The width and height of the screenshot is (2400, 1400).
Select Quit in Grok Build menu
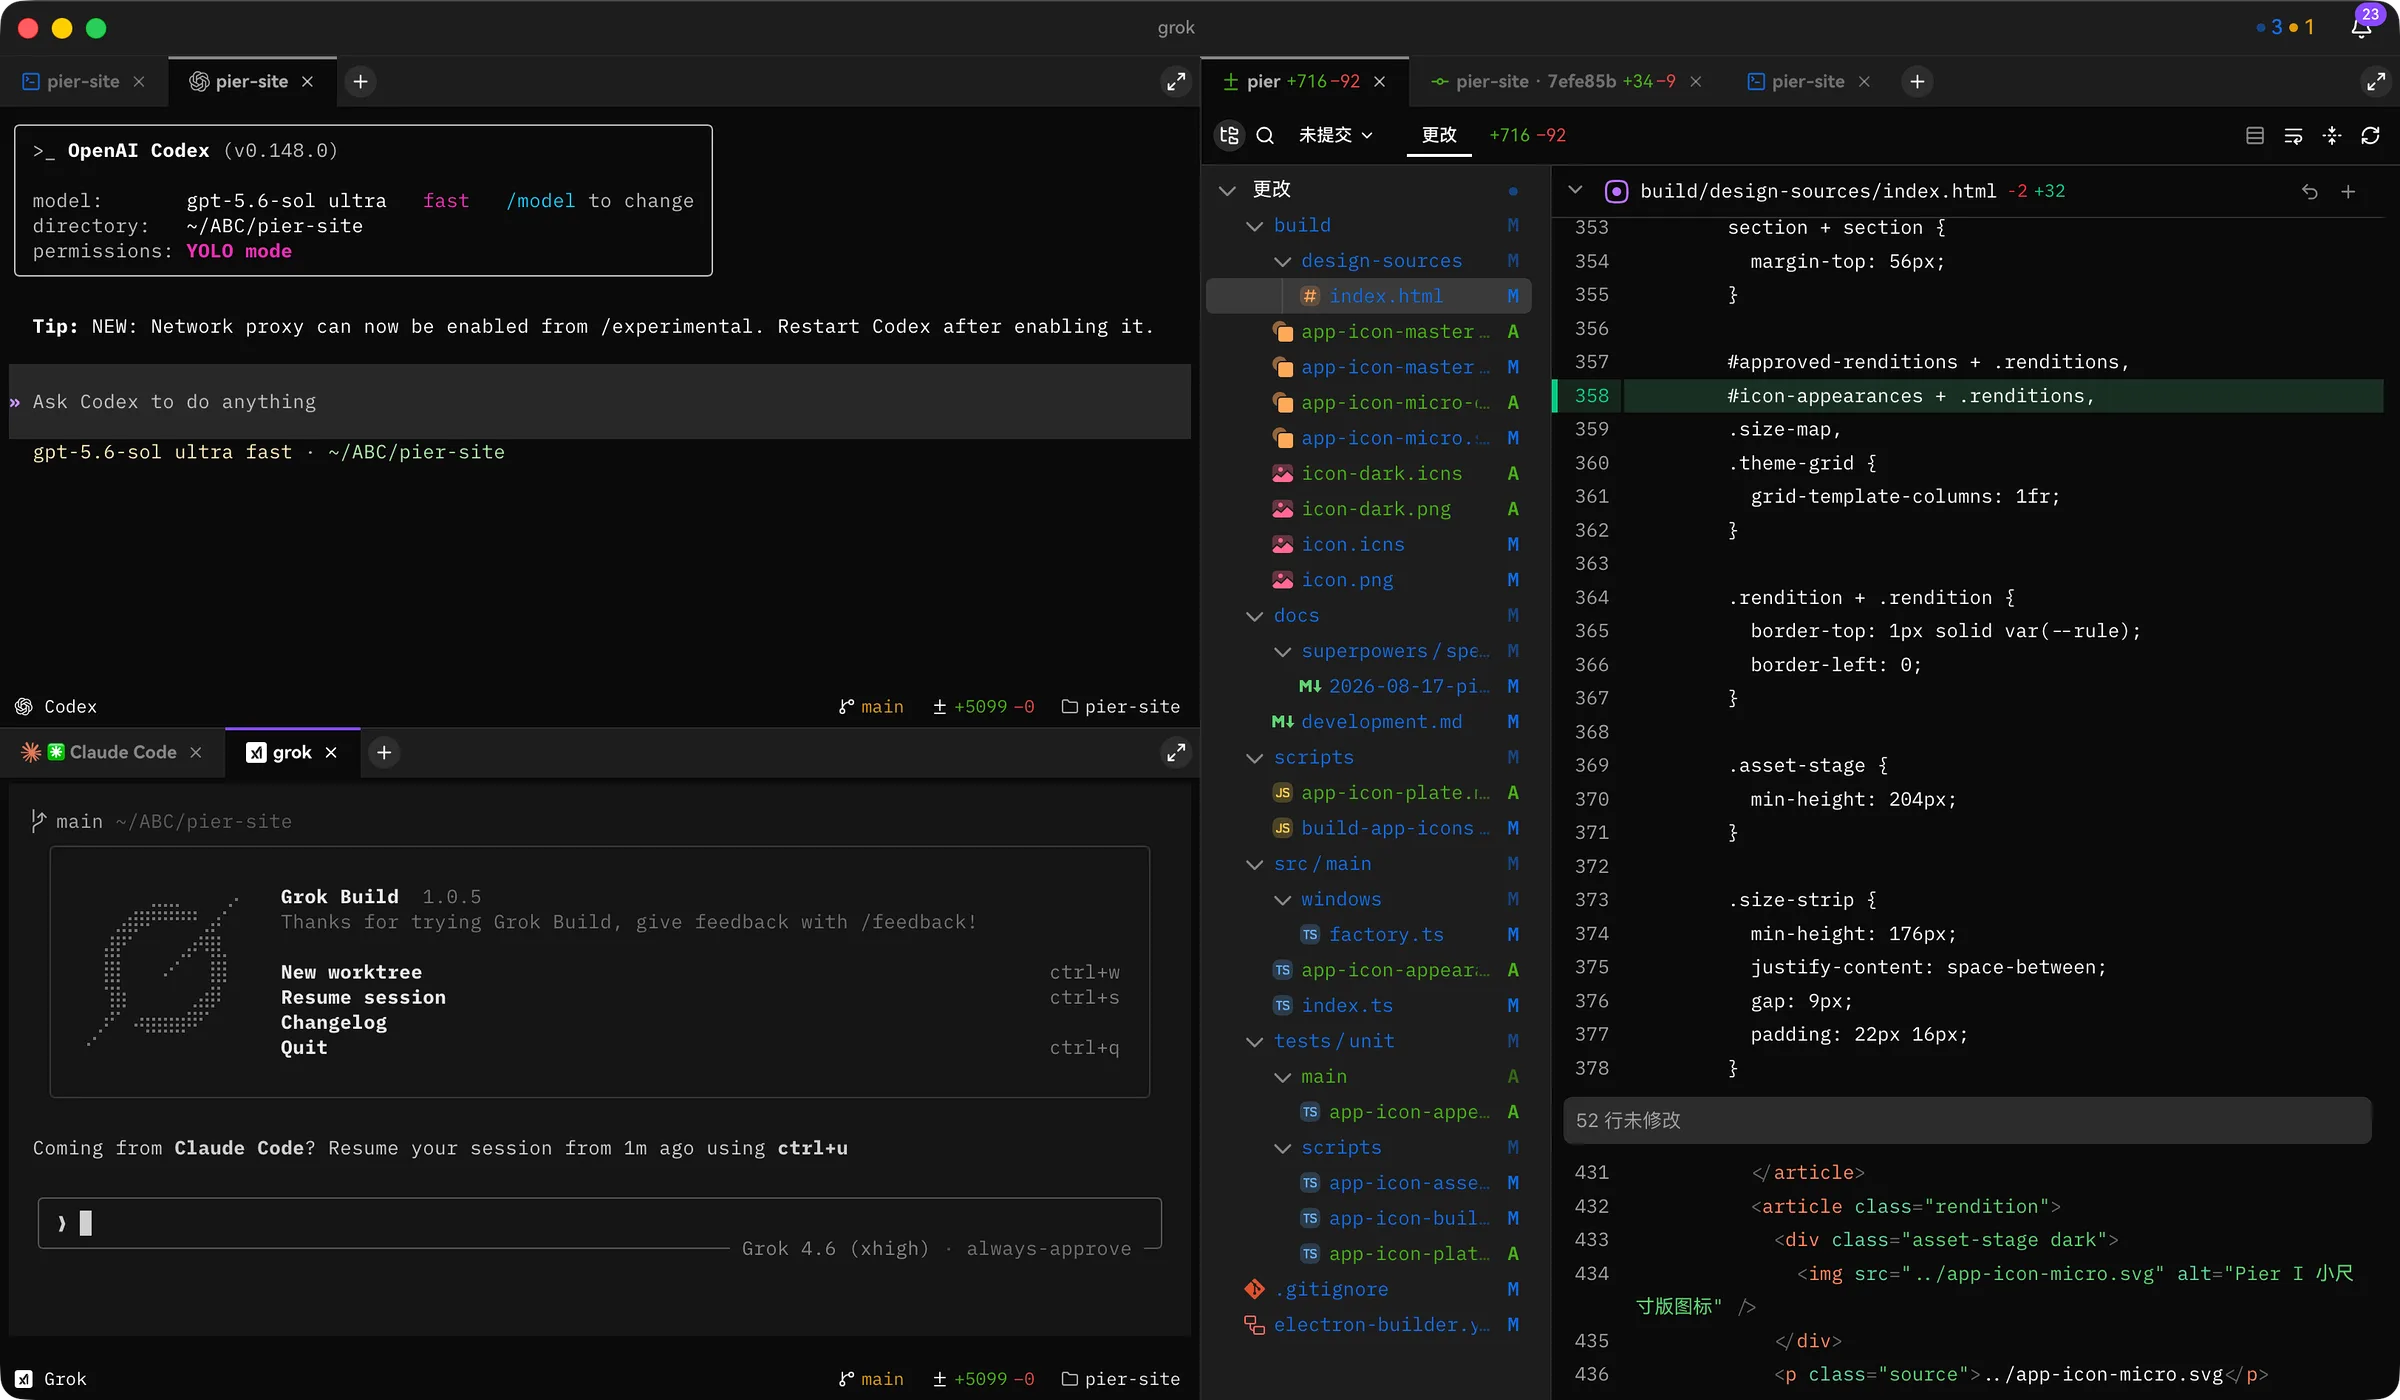[x=304, y=1047]
